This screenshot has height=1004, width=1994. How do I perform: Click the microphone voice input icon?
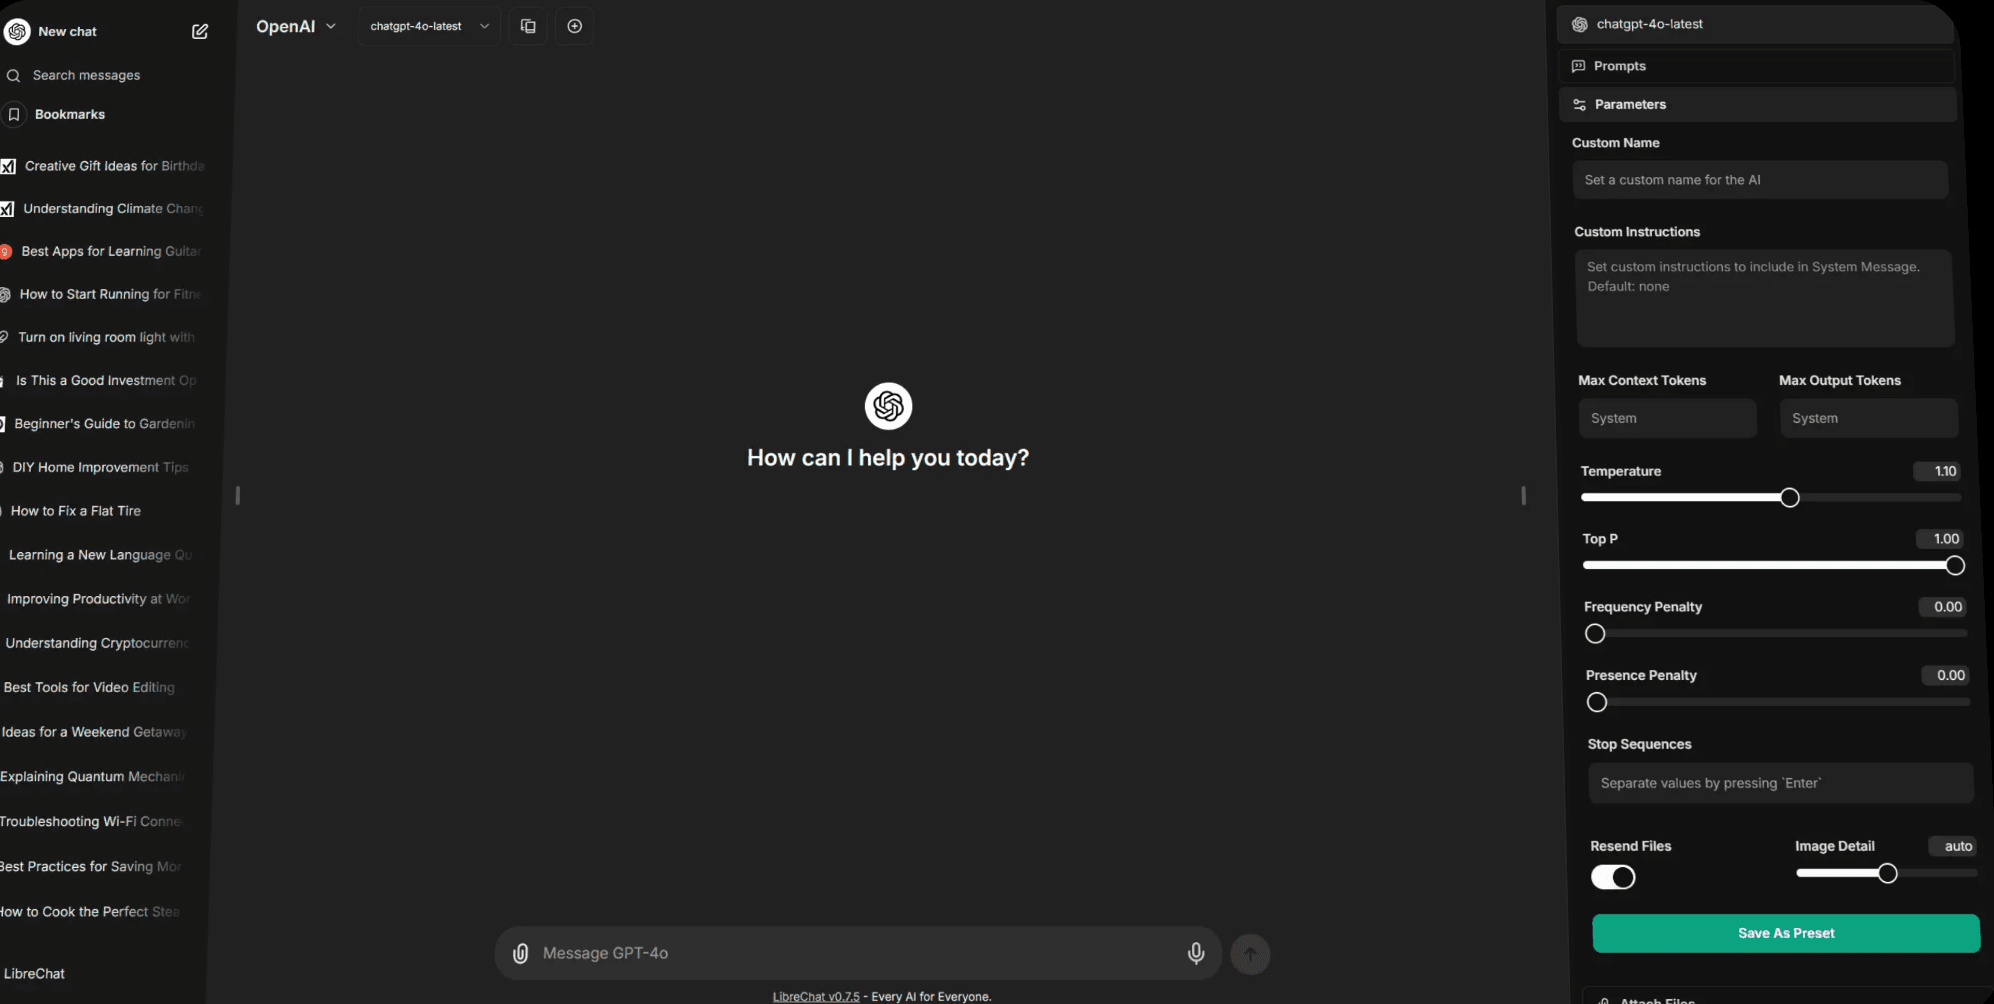click(1196, 954)
